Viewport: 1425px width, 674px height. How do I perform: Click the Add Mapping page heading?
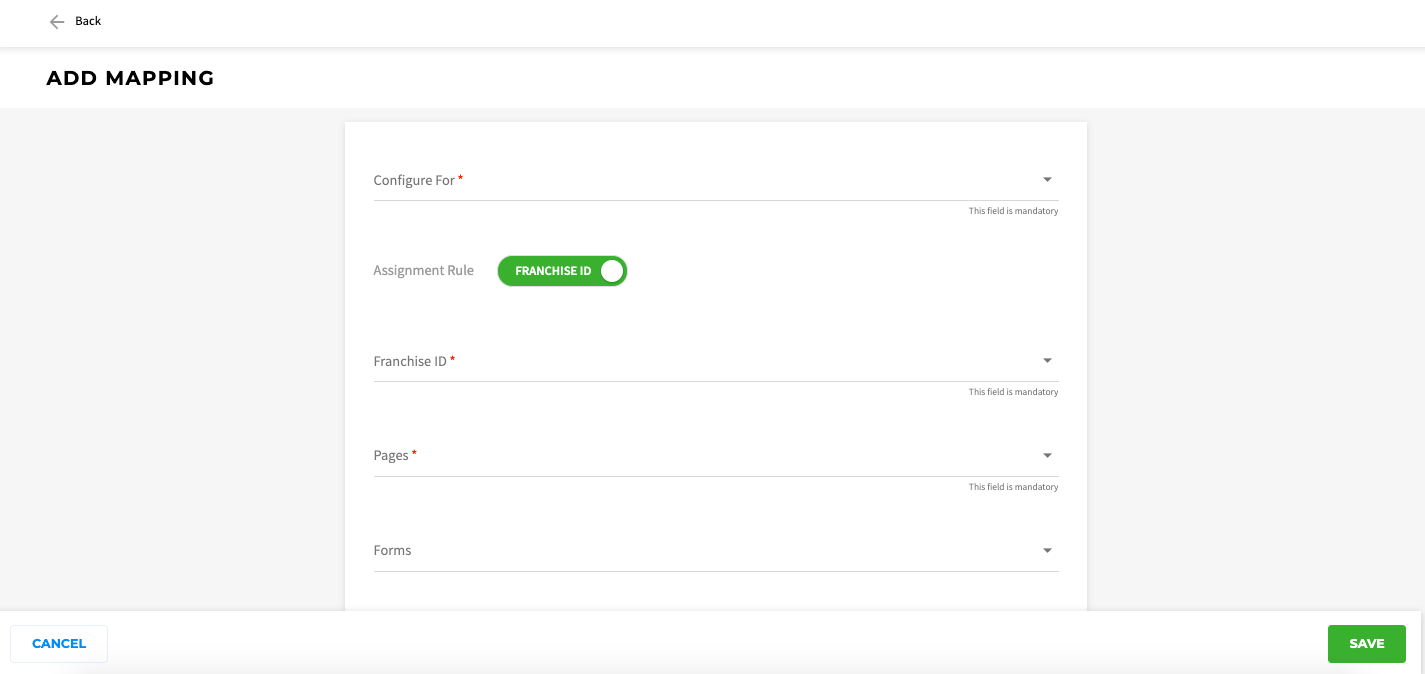coord(130,78)
